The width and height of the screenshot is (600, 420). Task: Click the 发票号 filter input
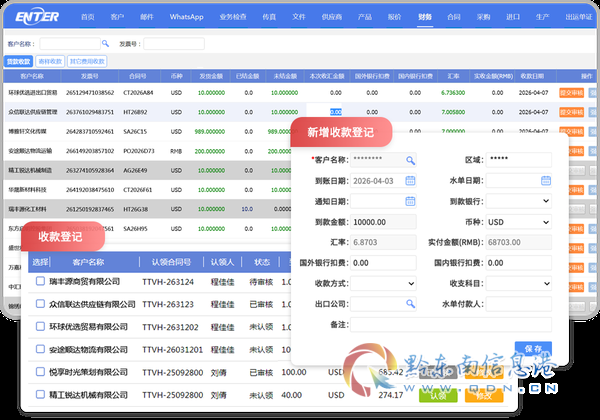(174, 44)
